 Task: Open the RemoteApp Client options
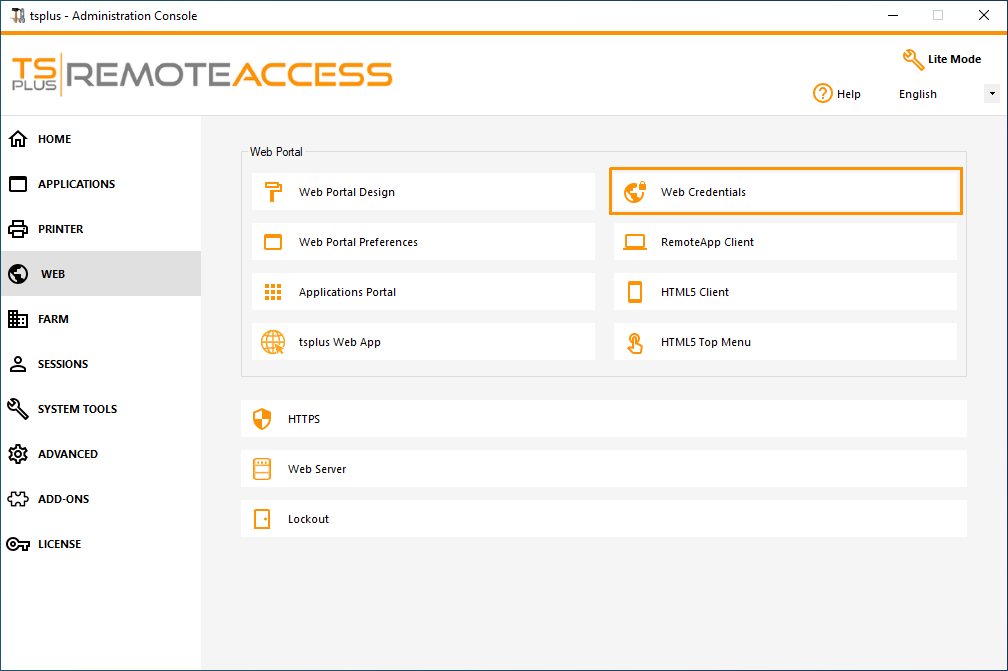pos(785,241)
